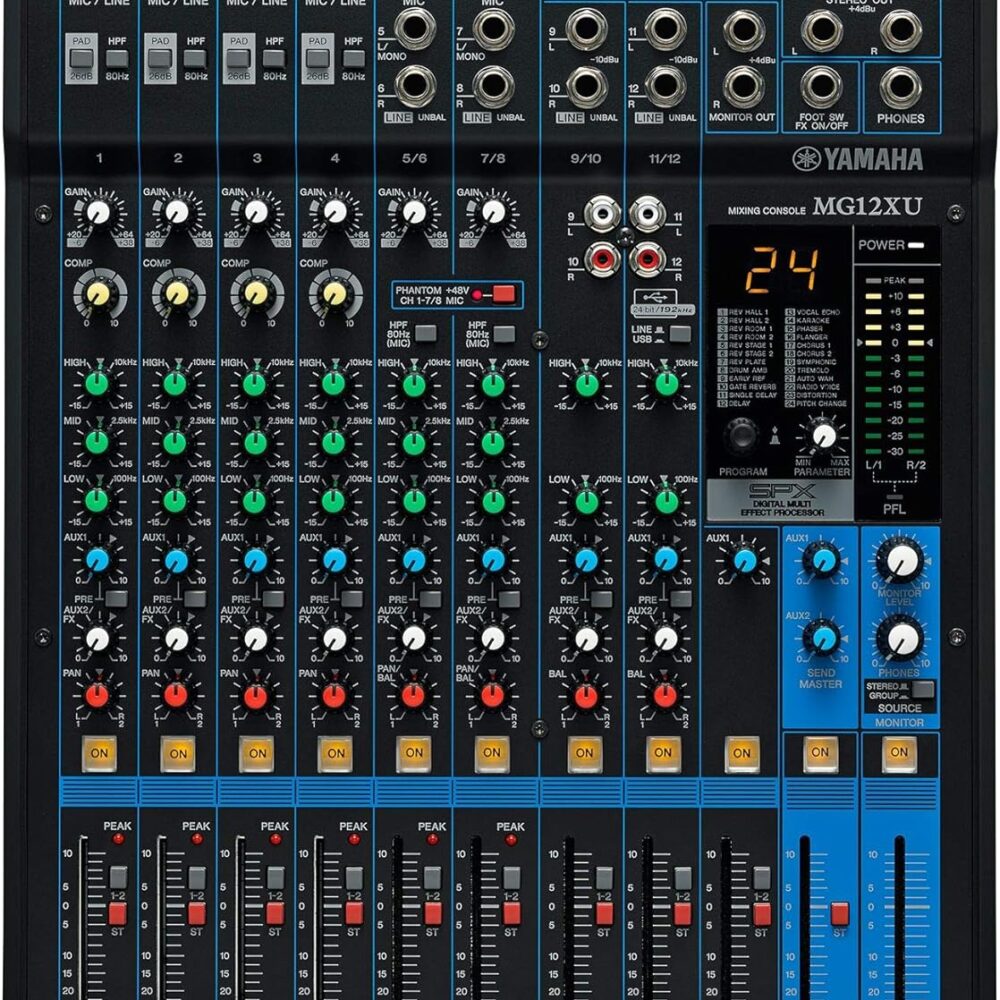Toggle HPF 80Hz (MIC) switch on channel 5/6
This screenshot has width=1000, height=1000.
click(x=425, y=334)
